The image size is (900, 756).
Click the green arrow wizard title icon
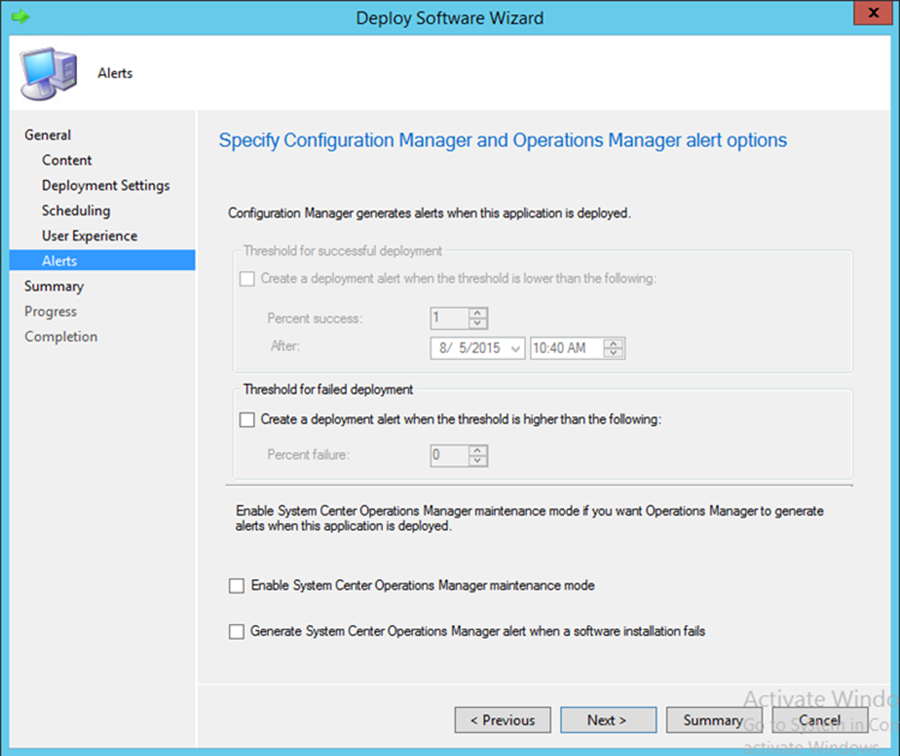click(20, 17)
